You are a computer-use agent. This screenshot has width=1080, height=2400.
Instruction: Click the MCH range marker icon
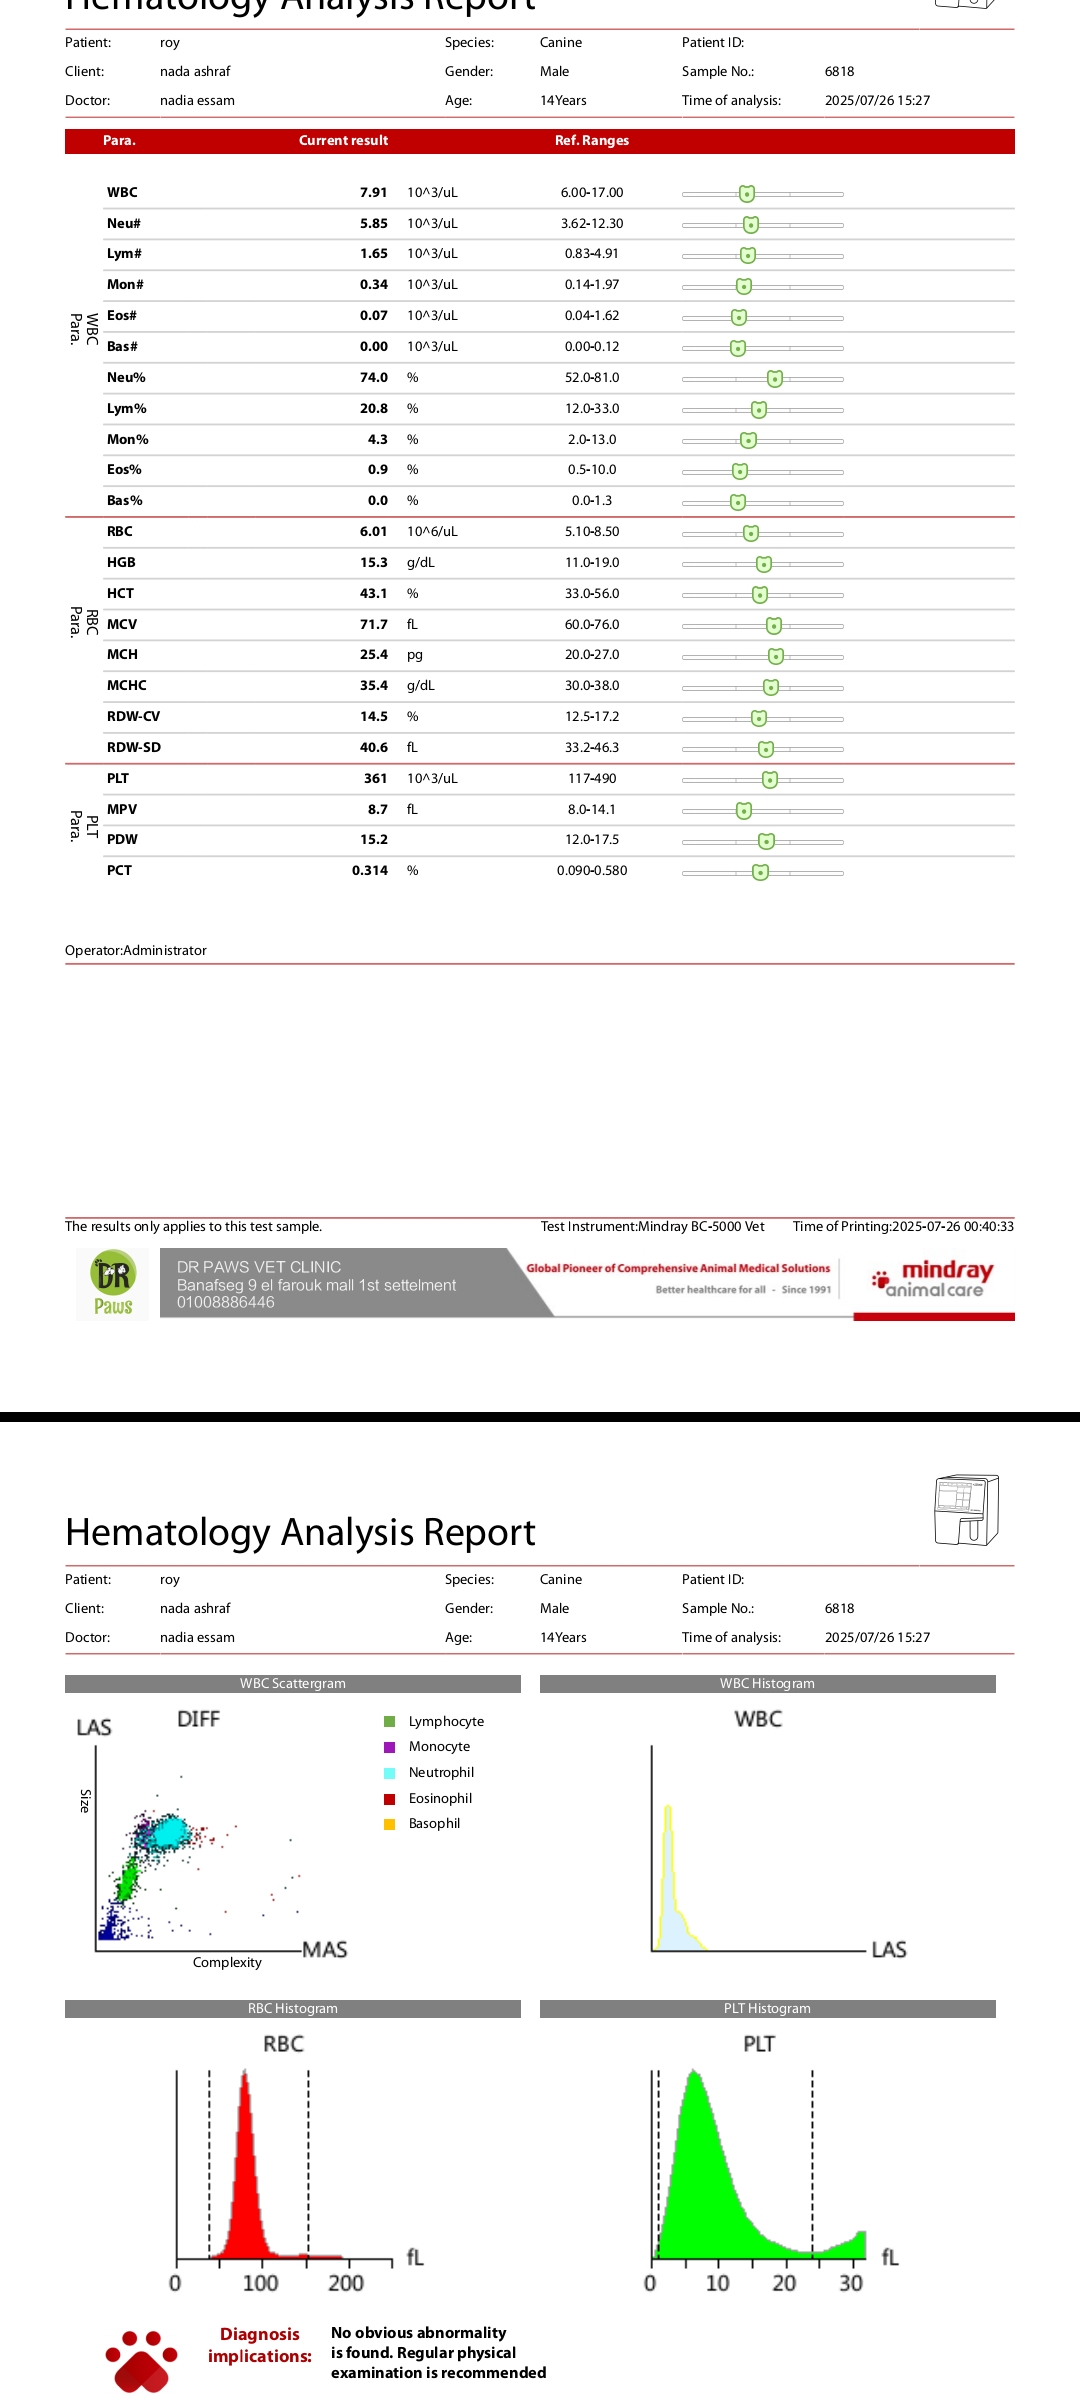(x=775, y=656)
